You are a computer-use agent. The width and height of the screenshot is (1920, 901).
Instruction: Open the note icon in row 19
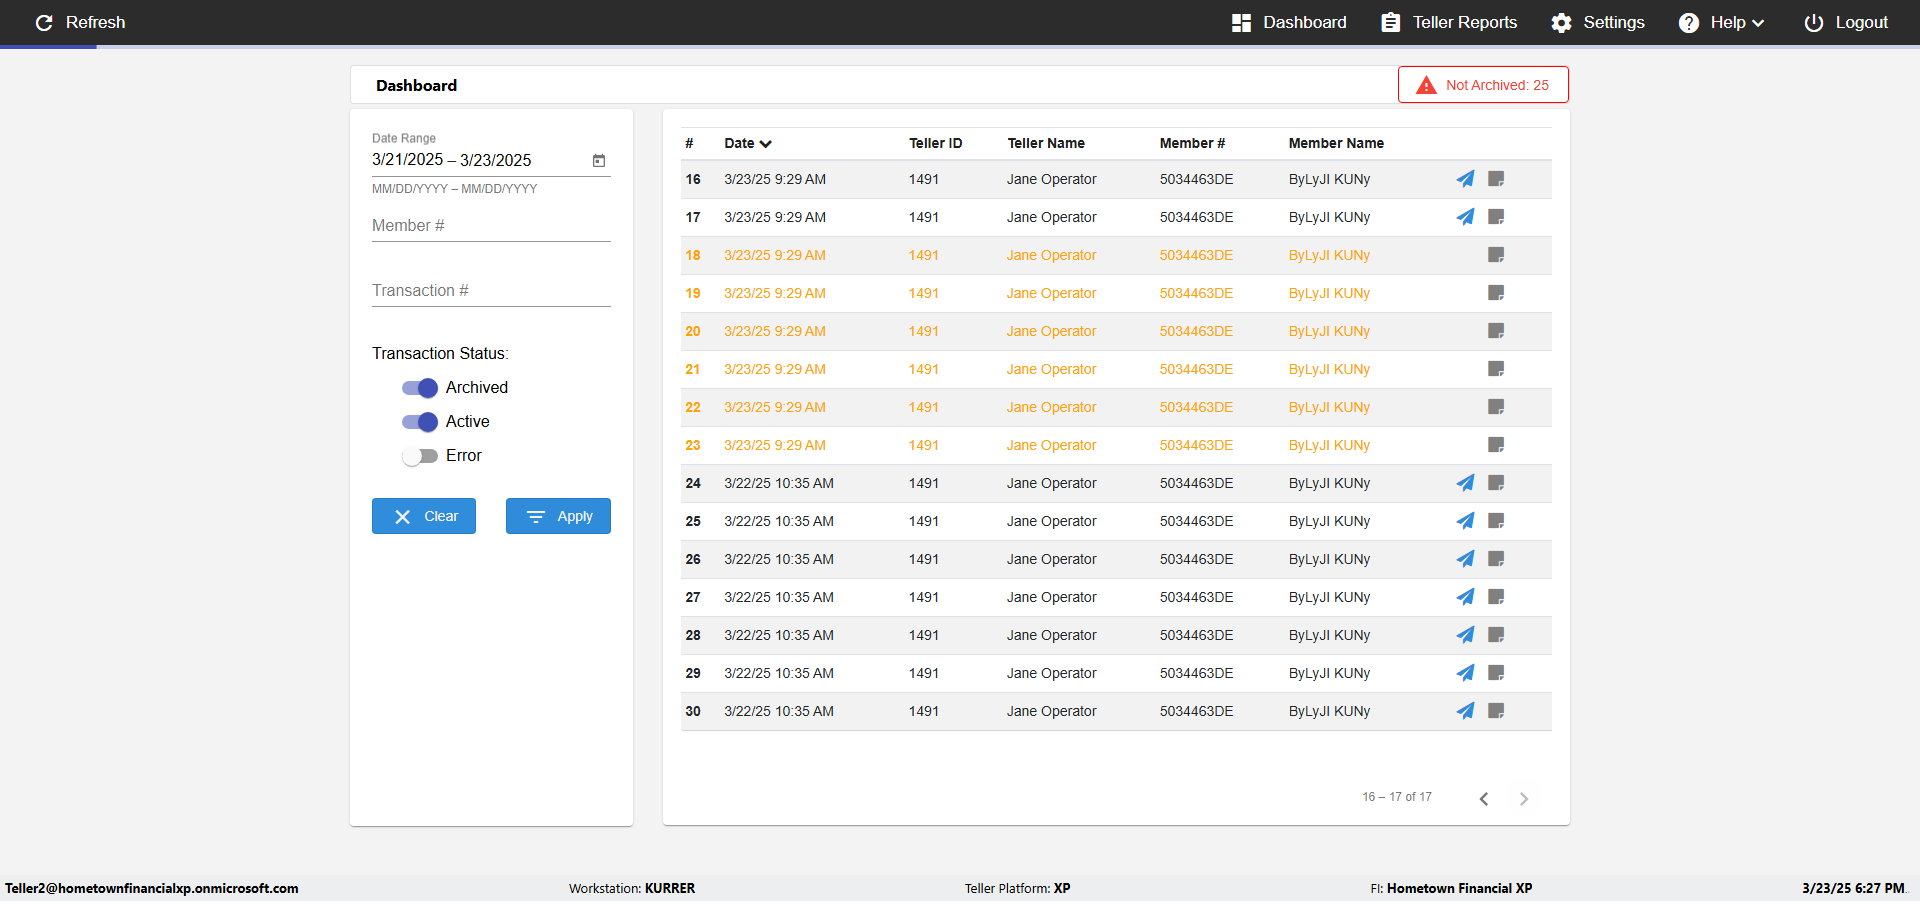[x=1496, y=293]
